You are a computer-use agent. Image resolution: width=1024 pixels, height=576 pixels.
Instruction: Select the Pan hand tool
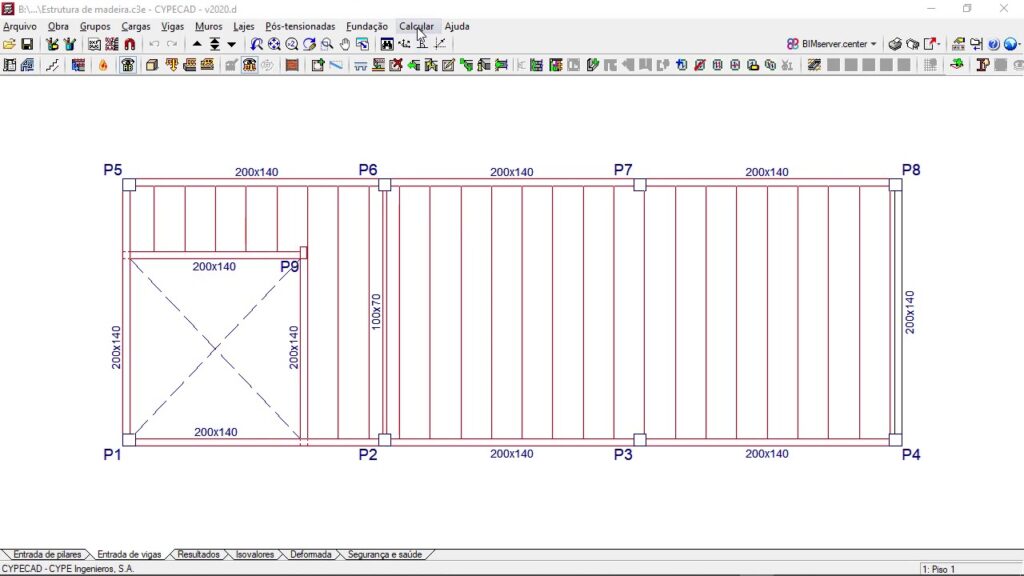[345, 44]
